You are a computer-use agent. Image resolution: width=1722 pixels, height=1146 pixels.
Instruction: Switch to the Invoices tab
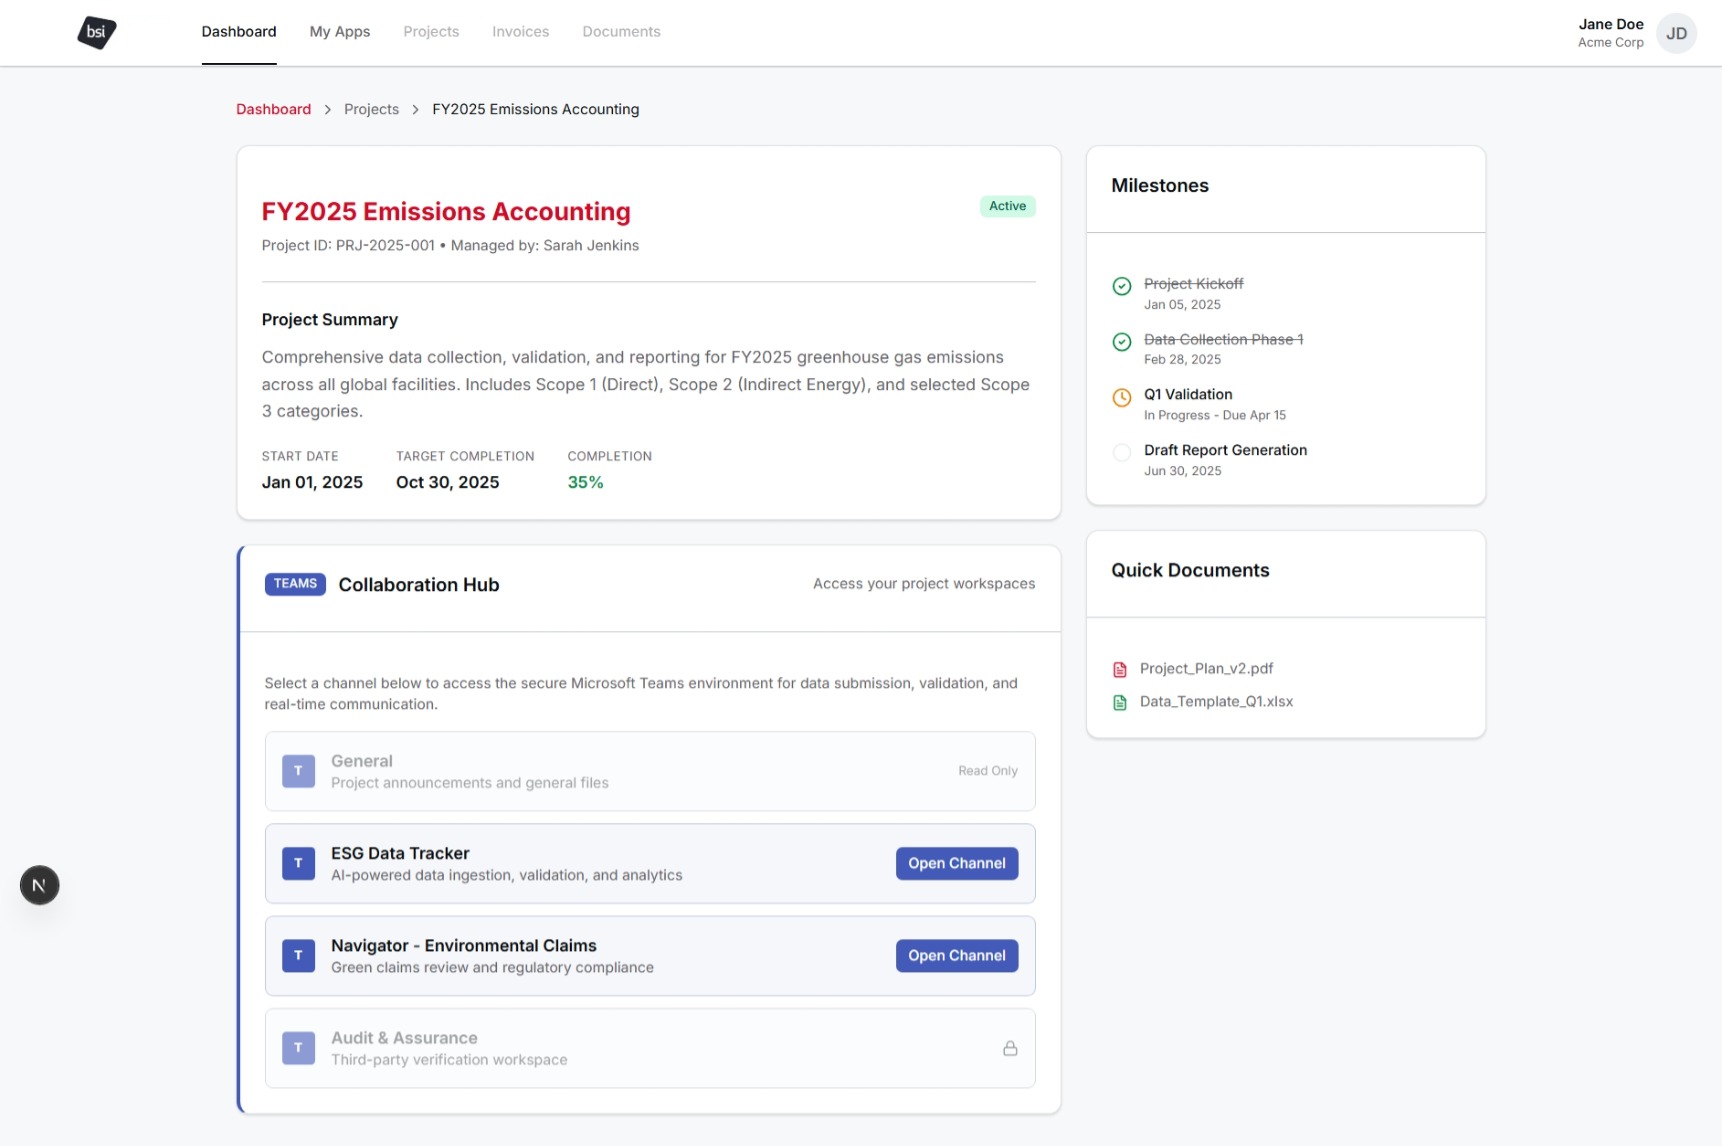click(x=520, y=32)
